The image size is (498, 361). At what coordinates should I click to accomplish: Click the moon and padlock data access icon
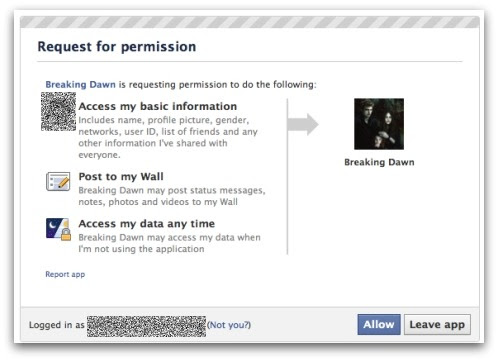[58, 229]
